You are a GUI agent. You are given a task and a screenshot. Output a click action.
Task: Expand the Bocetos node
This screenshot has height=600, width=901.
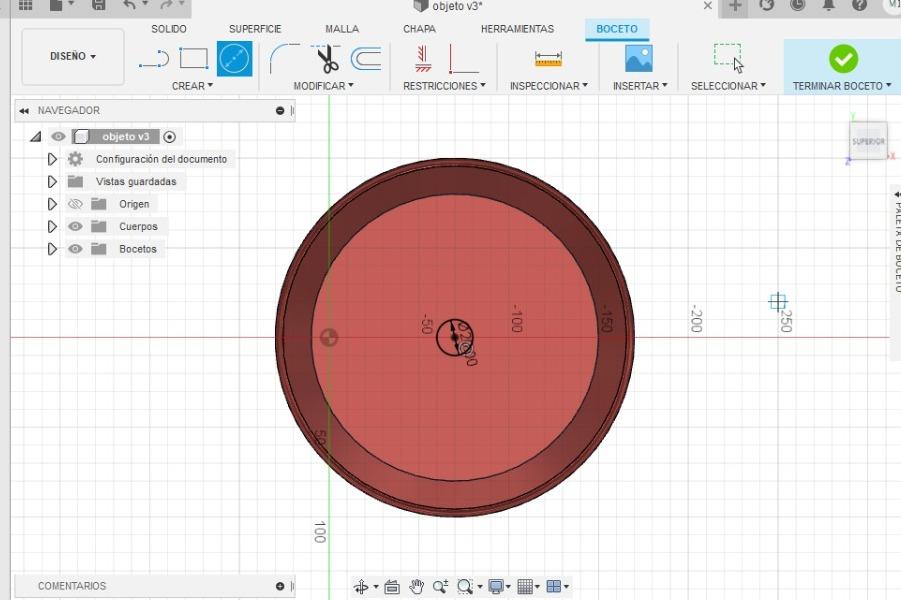point(52,249)
